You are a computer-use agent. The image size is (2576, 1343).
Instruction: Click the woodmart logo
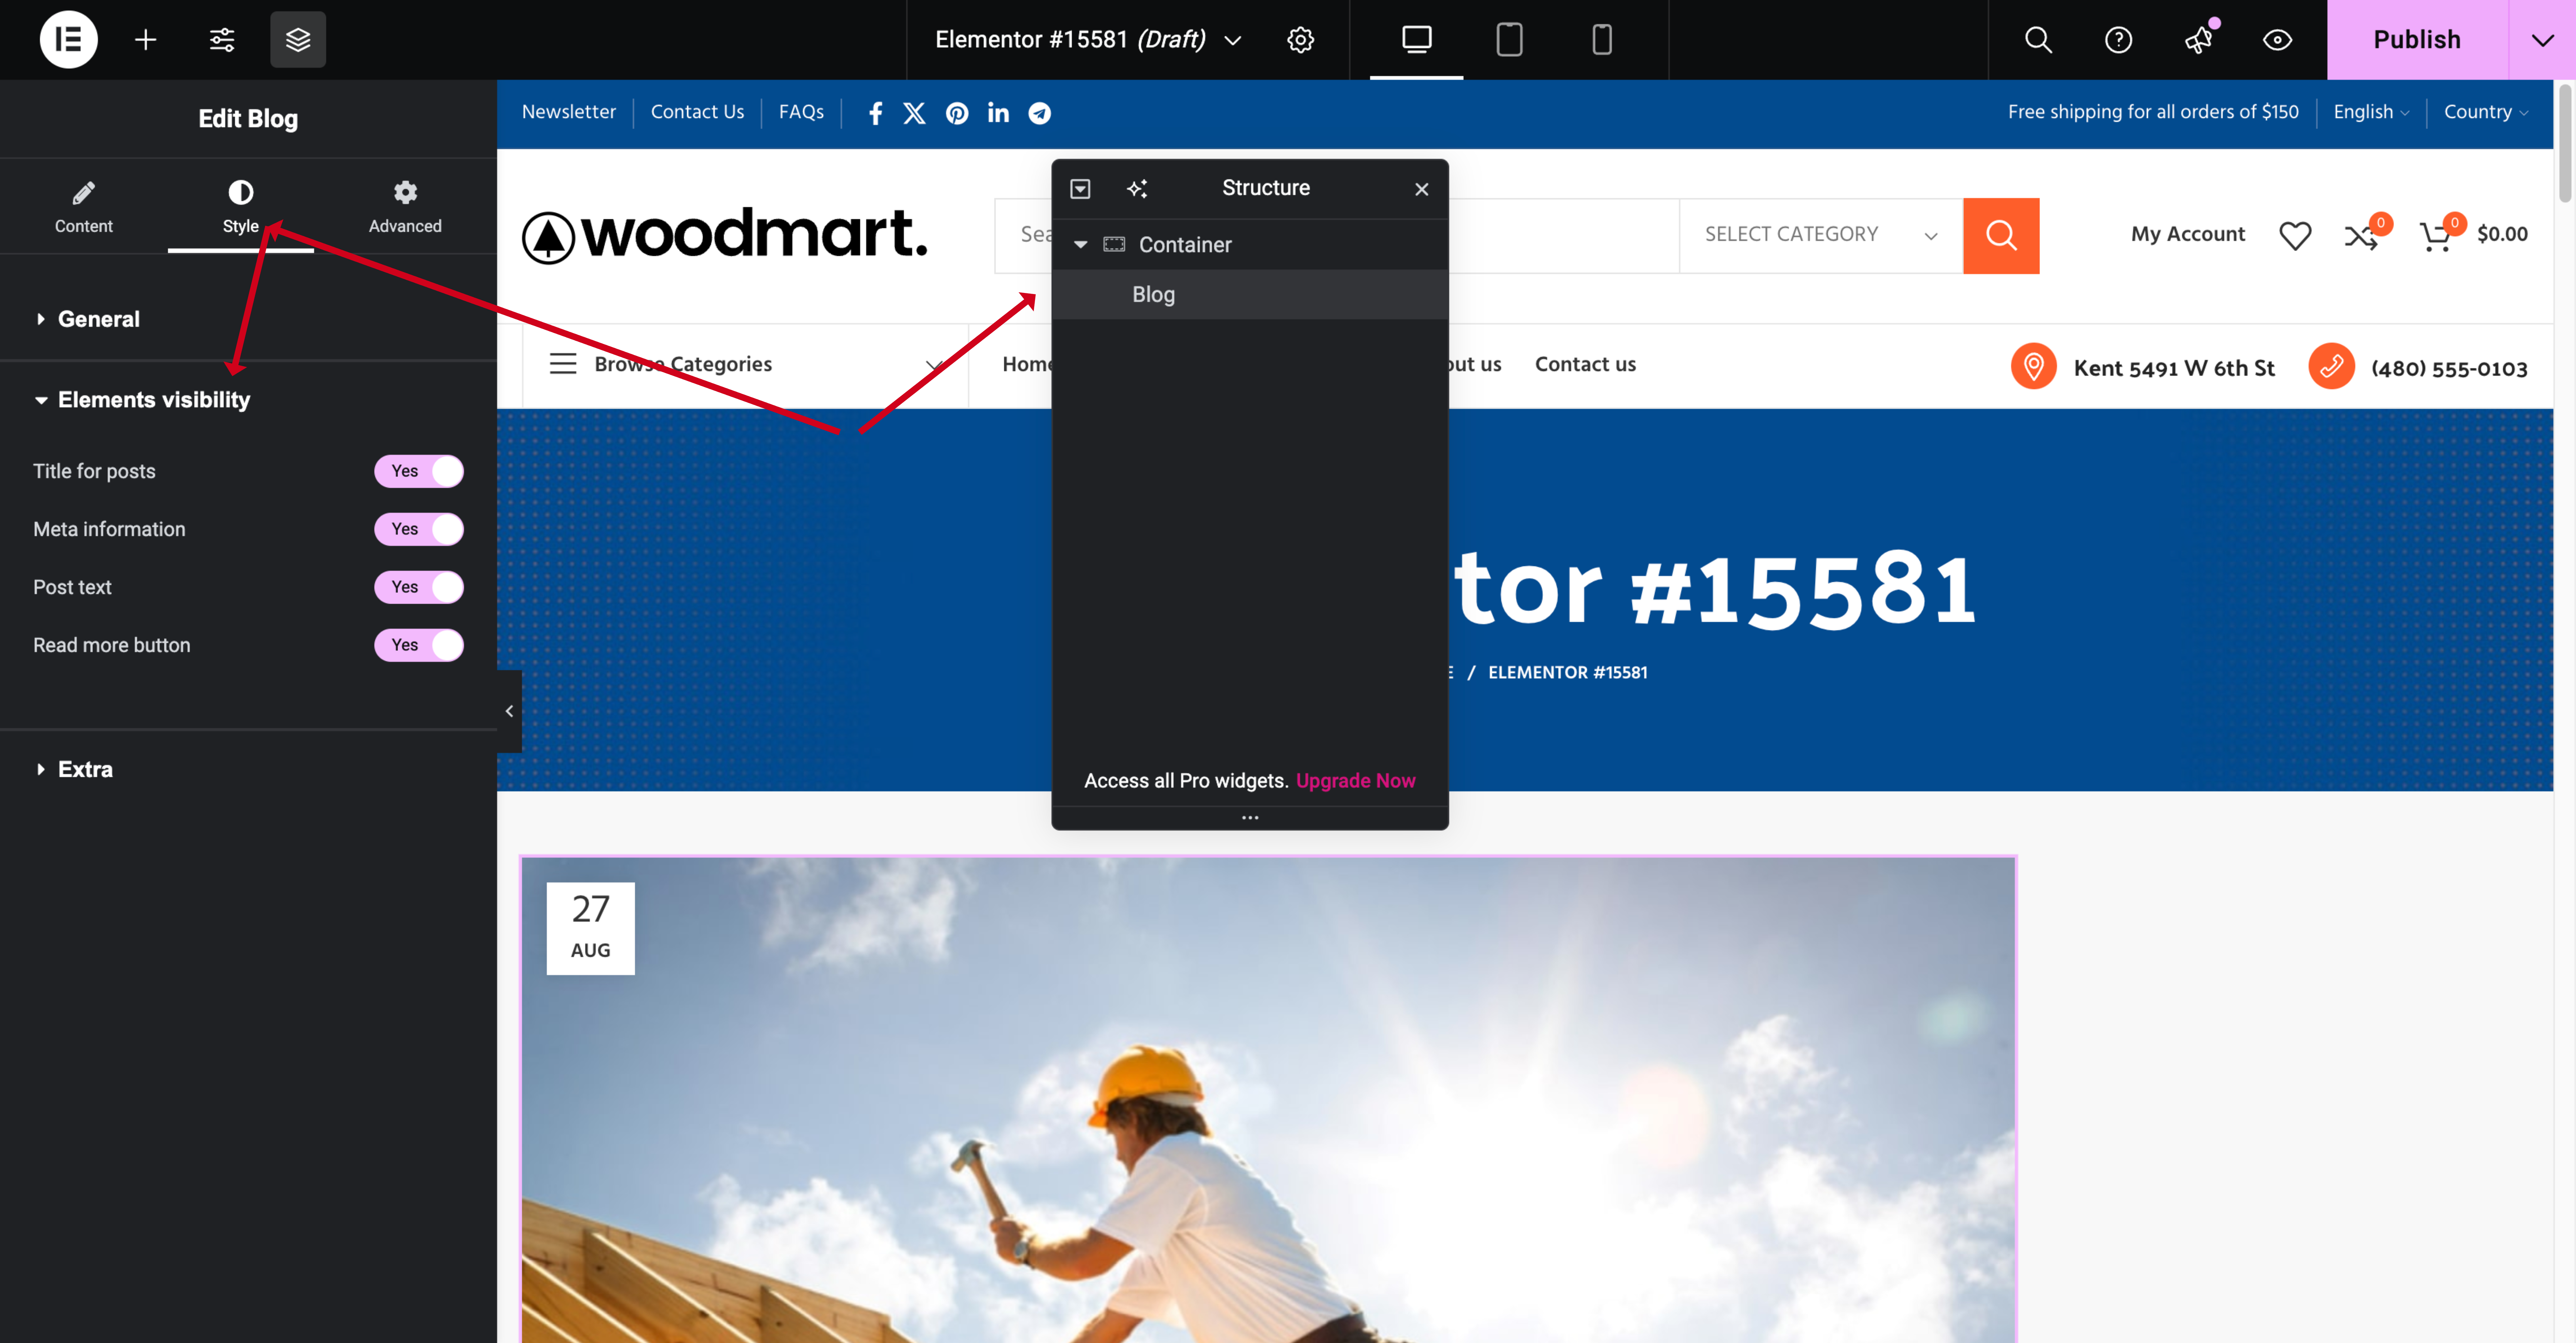725,236
